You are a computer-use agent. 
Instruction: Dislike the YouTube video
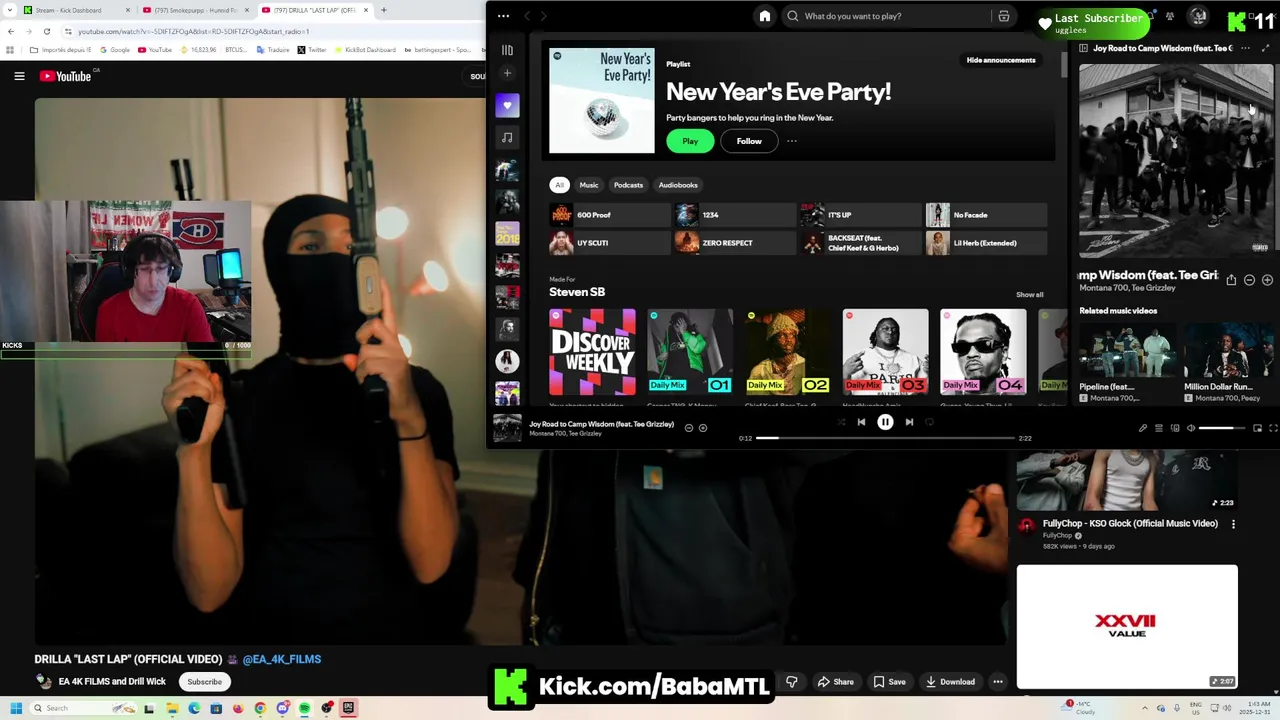(791, 682)
